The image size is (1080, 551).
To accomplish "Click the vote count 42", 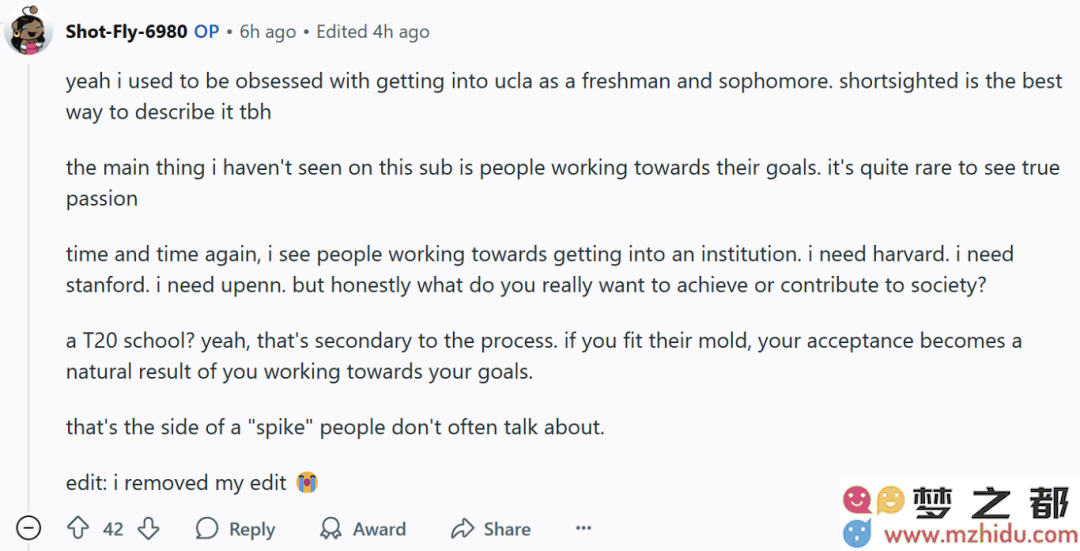I will pyautogui.click(x=113, y=529).
